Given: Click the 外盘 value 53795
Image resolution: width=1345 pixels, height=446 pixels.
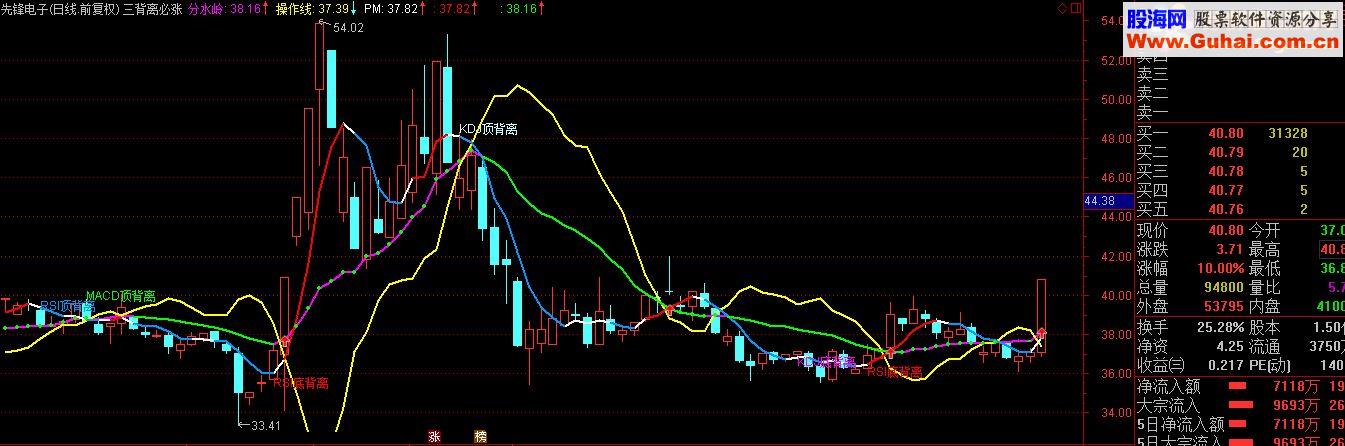Looking at the screenshot, I should 1223,306.
